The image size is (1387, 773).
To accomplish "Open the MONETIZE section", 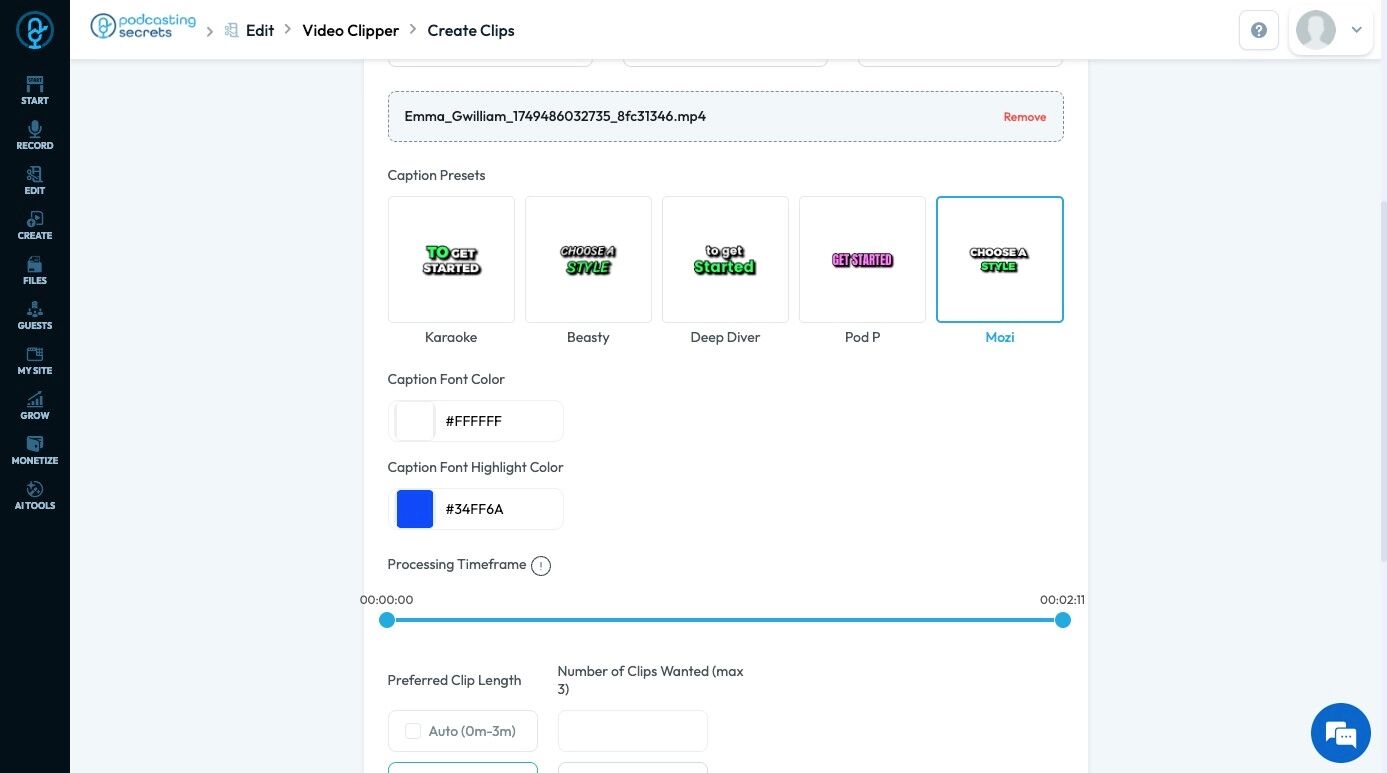I will point(35,450).
